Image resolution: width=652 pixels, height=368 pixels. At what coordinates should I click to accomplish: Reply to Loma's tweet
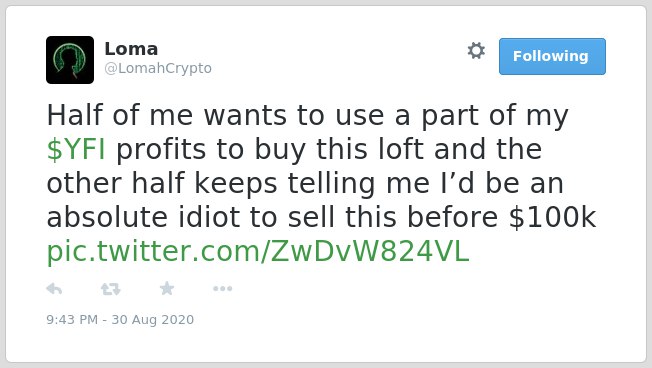pyautogui.click(x=54, y=289)
